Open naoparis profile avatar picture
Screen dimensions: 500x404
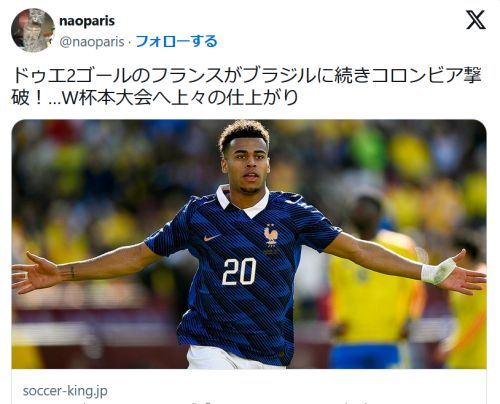pos(33,30)
